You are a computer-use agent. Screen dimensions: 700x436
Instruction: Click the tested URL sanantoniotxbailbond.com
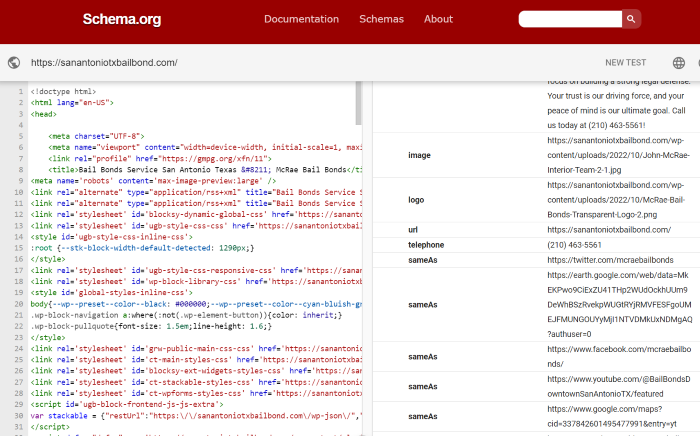(104, 62)
